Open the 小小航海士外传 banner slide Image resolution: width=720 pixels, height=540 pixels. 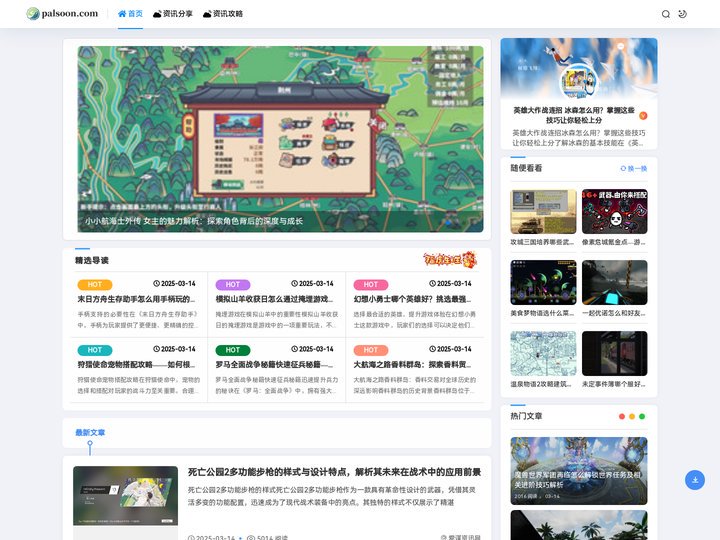point(280,139)
